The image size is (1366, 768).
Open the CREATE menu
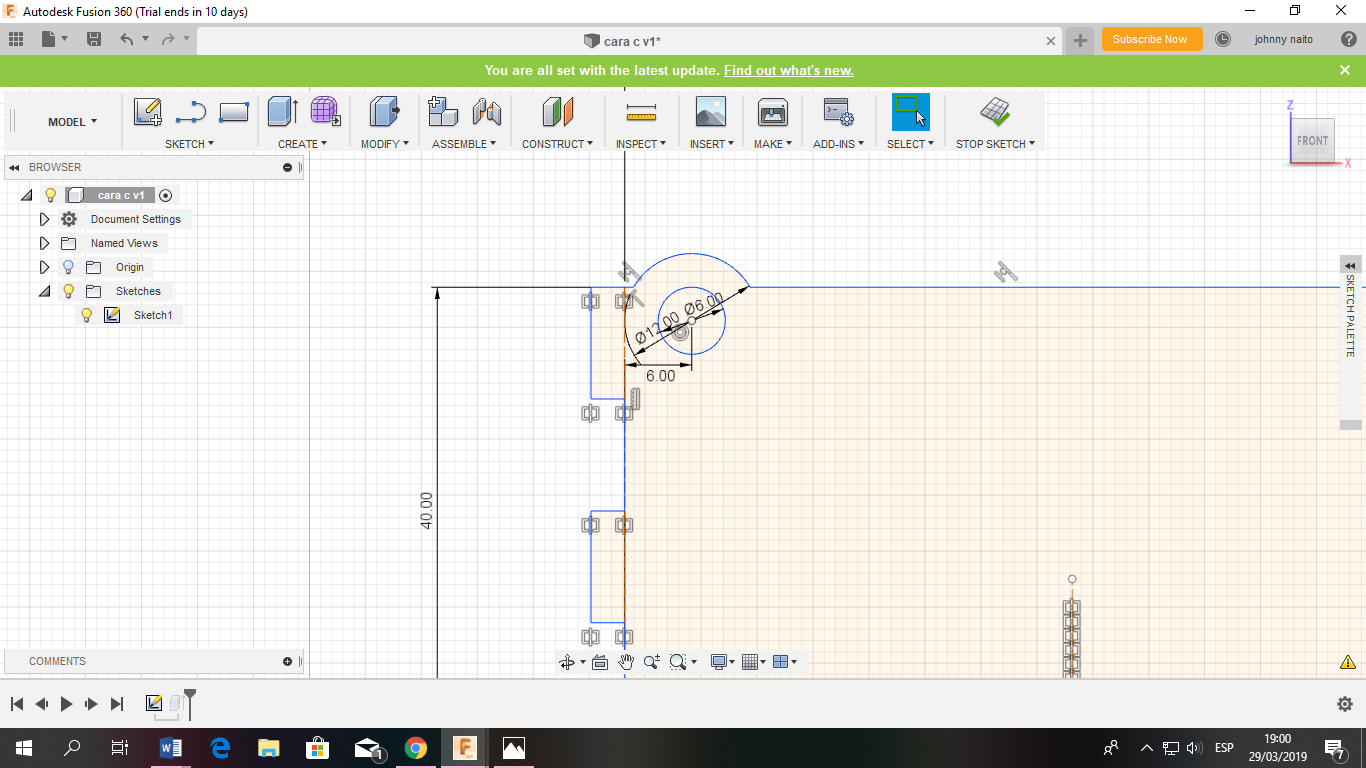pyautogui.click(x=302, y=144)
